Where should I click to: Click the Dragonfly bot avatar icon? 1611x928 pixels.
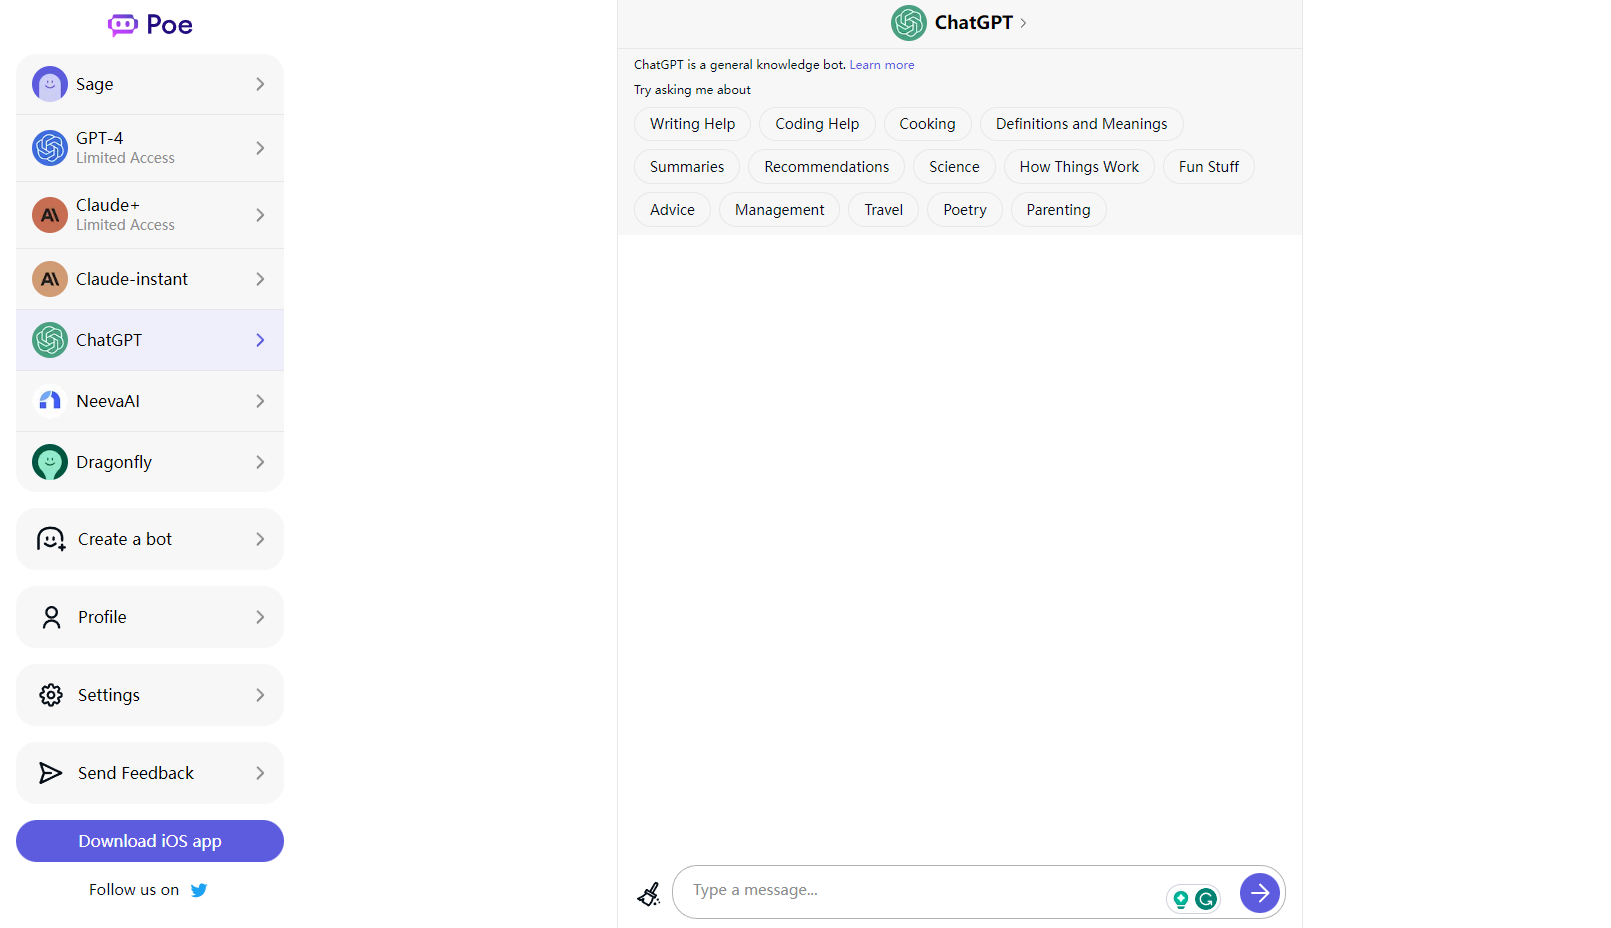[x=50, y=462]
